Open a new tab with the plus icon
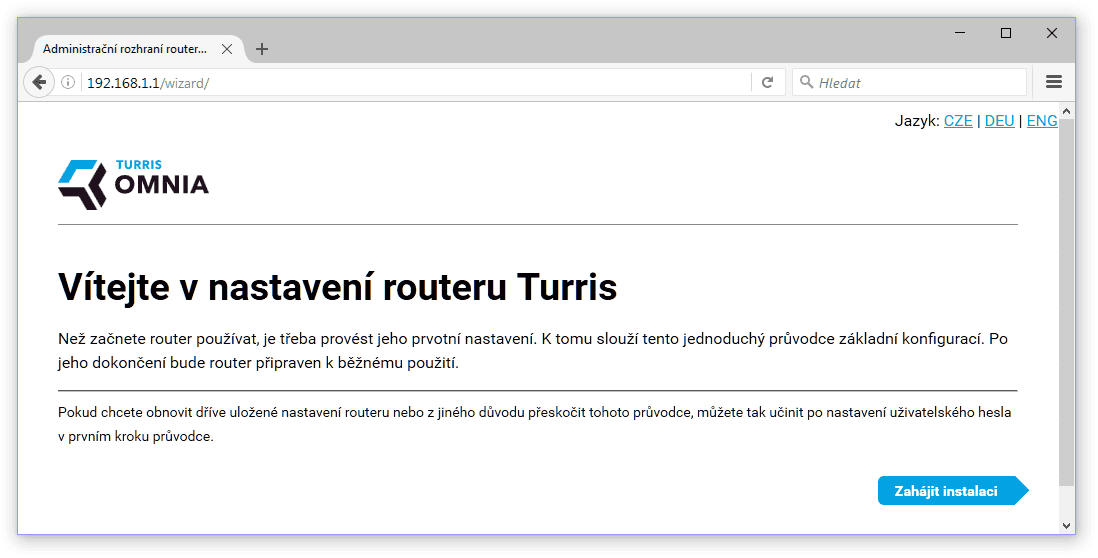This screenshot has height=558, width=1098. tap(262, 49)
